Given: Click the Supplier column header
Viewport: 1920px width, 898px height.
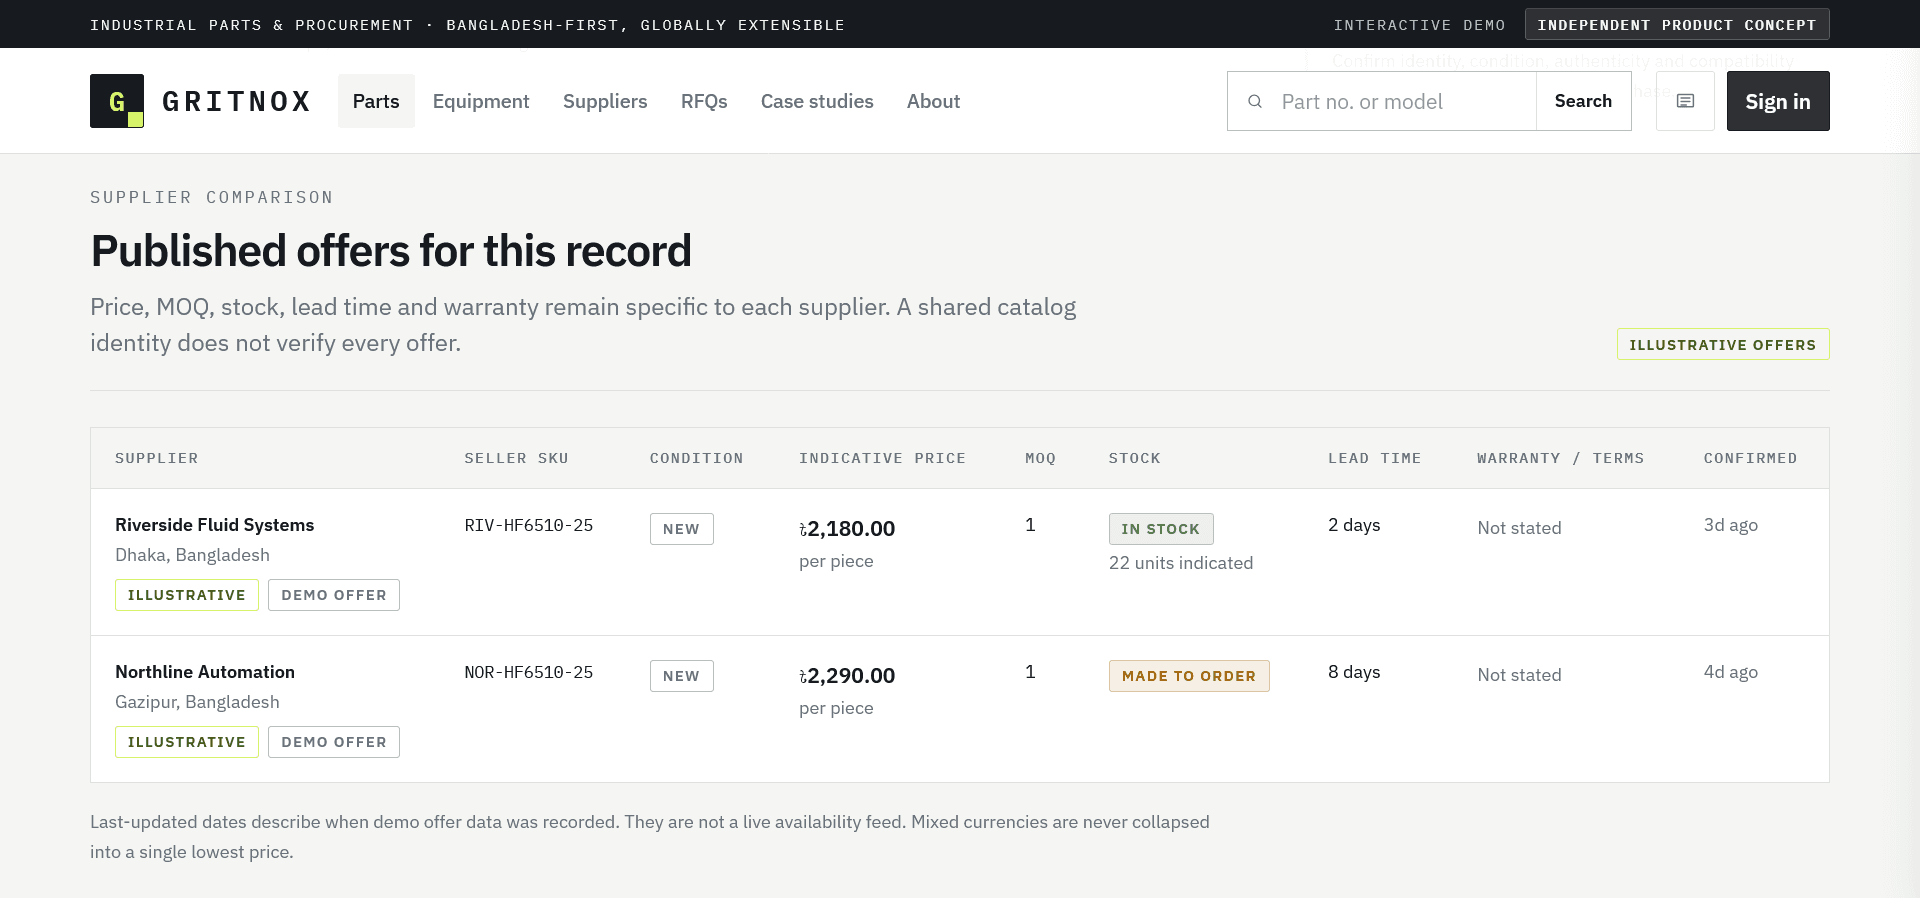Looking at the screenshot, I should point(157,458).
